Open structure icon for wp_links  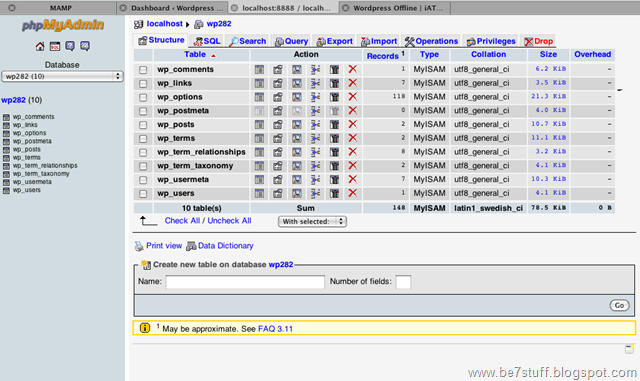[x=278, y=83]
